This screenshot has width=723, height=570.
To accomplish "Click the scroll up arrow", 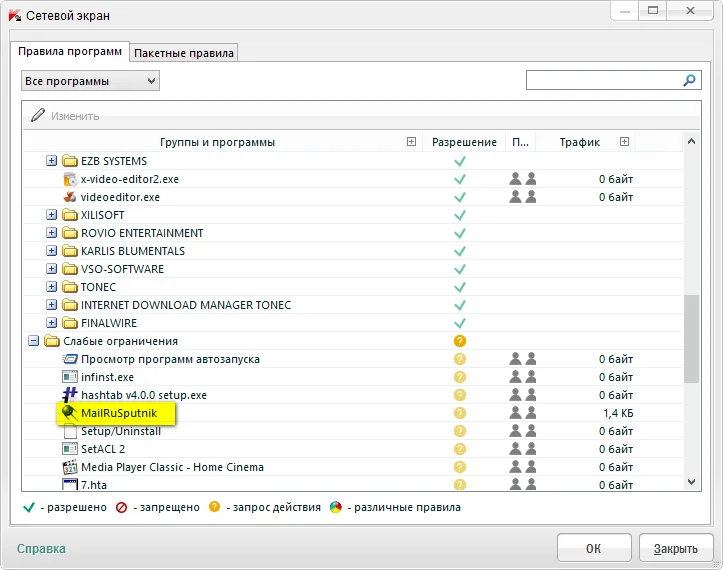I will point(691,142).
